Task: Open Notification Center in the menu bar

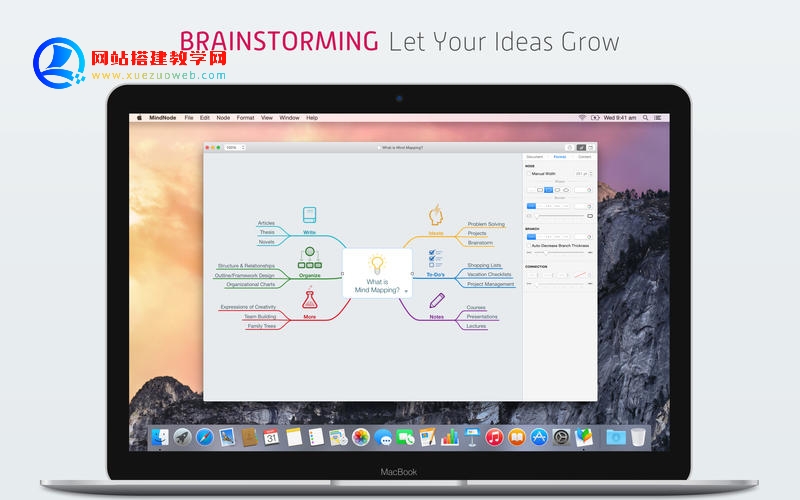Action: pos(658,117)
